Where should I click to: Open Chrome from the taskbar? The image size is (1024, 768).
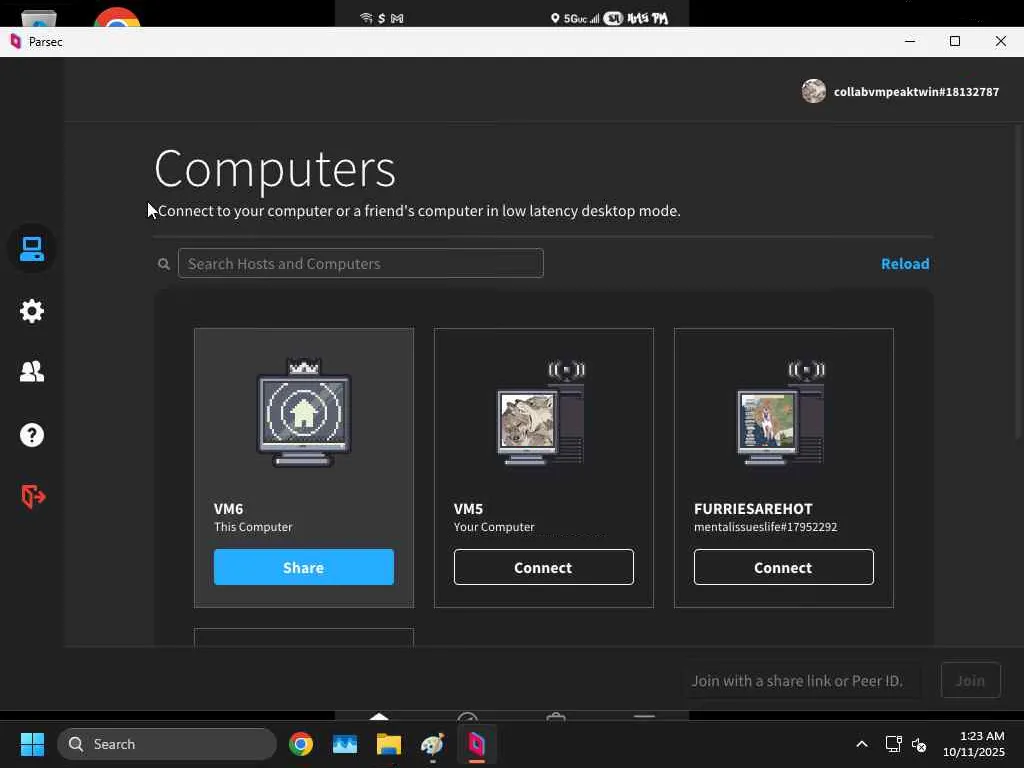tap(301, 744)
